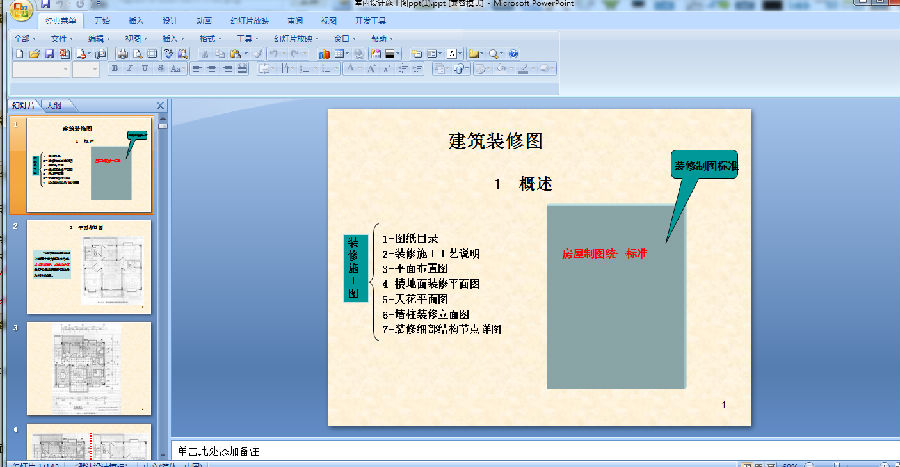
Task: Set paragraph alignment to right
Action: click(x=227, y=69)
